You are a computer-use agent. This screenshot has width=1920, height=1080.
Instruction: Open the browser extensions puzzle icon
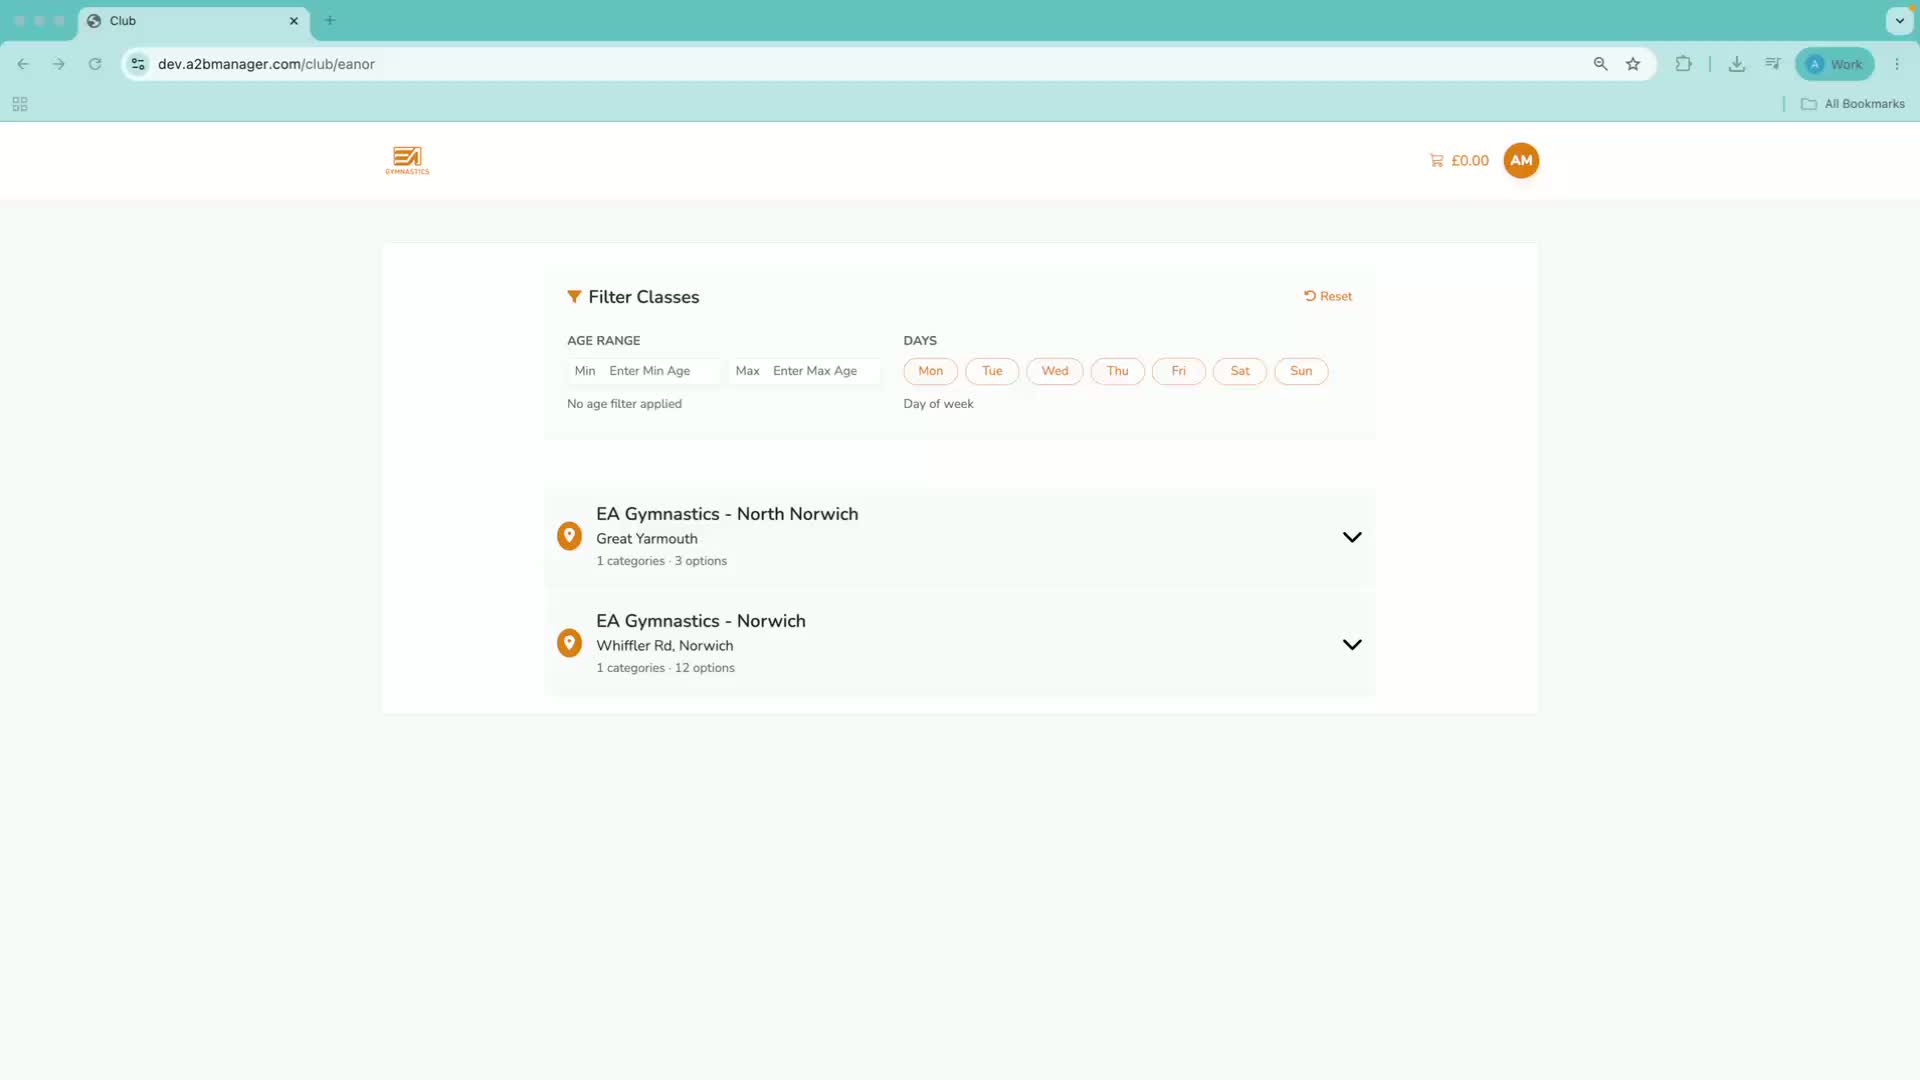coord(1684,64)
